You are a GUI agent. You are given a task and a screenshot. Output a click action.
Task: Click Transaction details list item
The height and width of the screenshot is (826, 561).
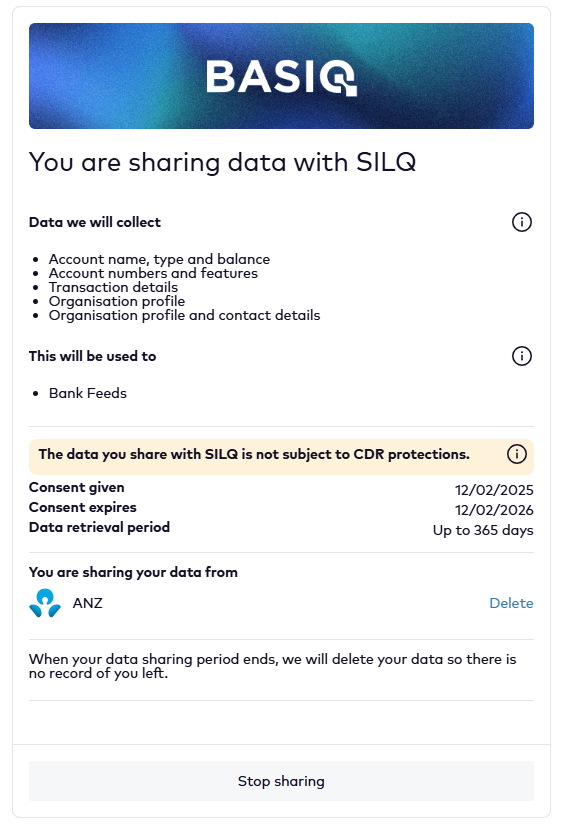[x=113, y=287]
